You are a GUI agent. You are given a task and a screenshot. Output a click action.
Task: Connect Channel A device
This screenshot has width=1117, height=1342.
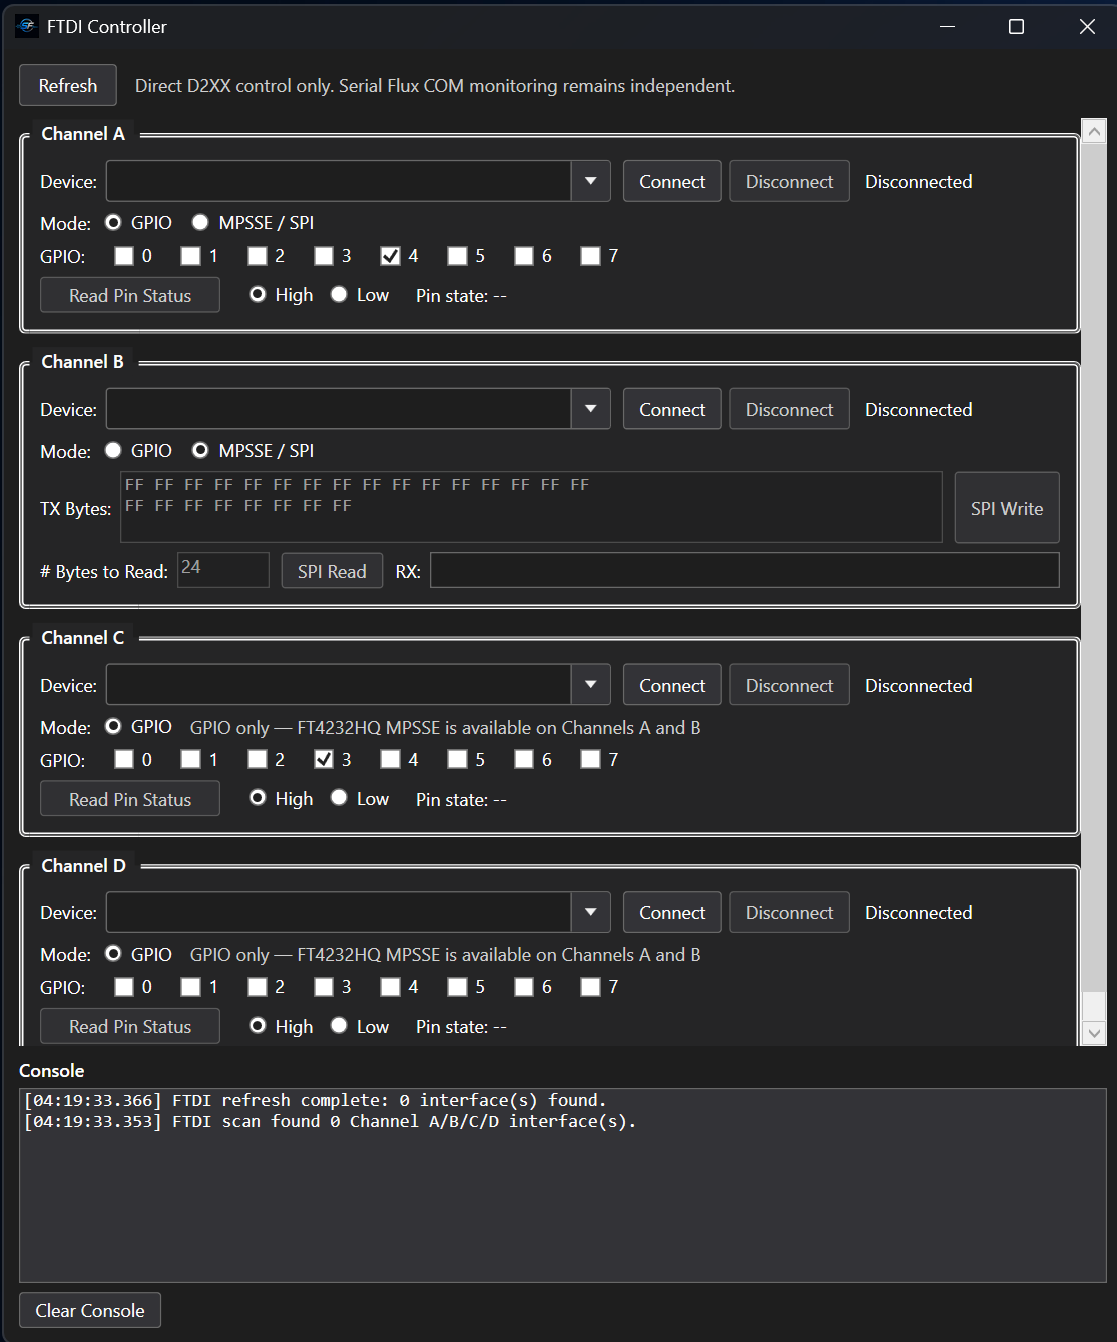pos(672,181)
